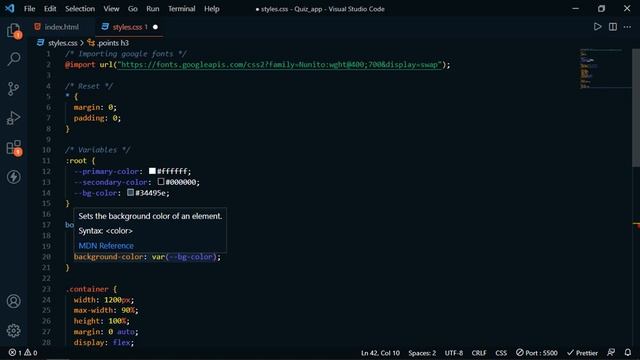Click the HTML file icon on index.html tab
This screenshot has height=360, width=640.
[x=38, y=27]
